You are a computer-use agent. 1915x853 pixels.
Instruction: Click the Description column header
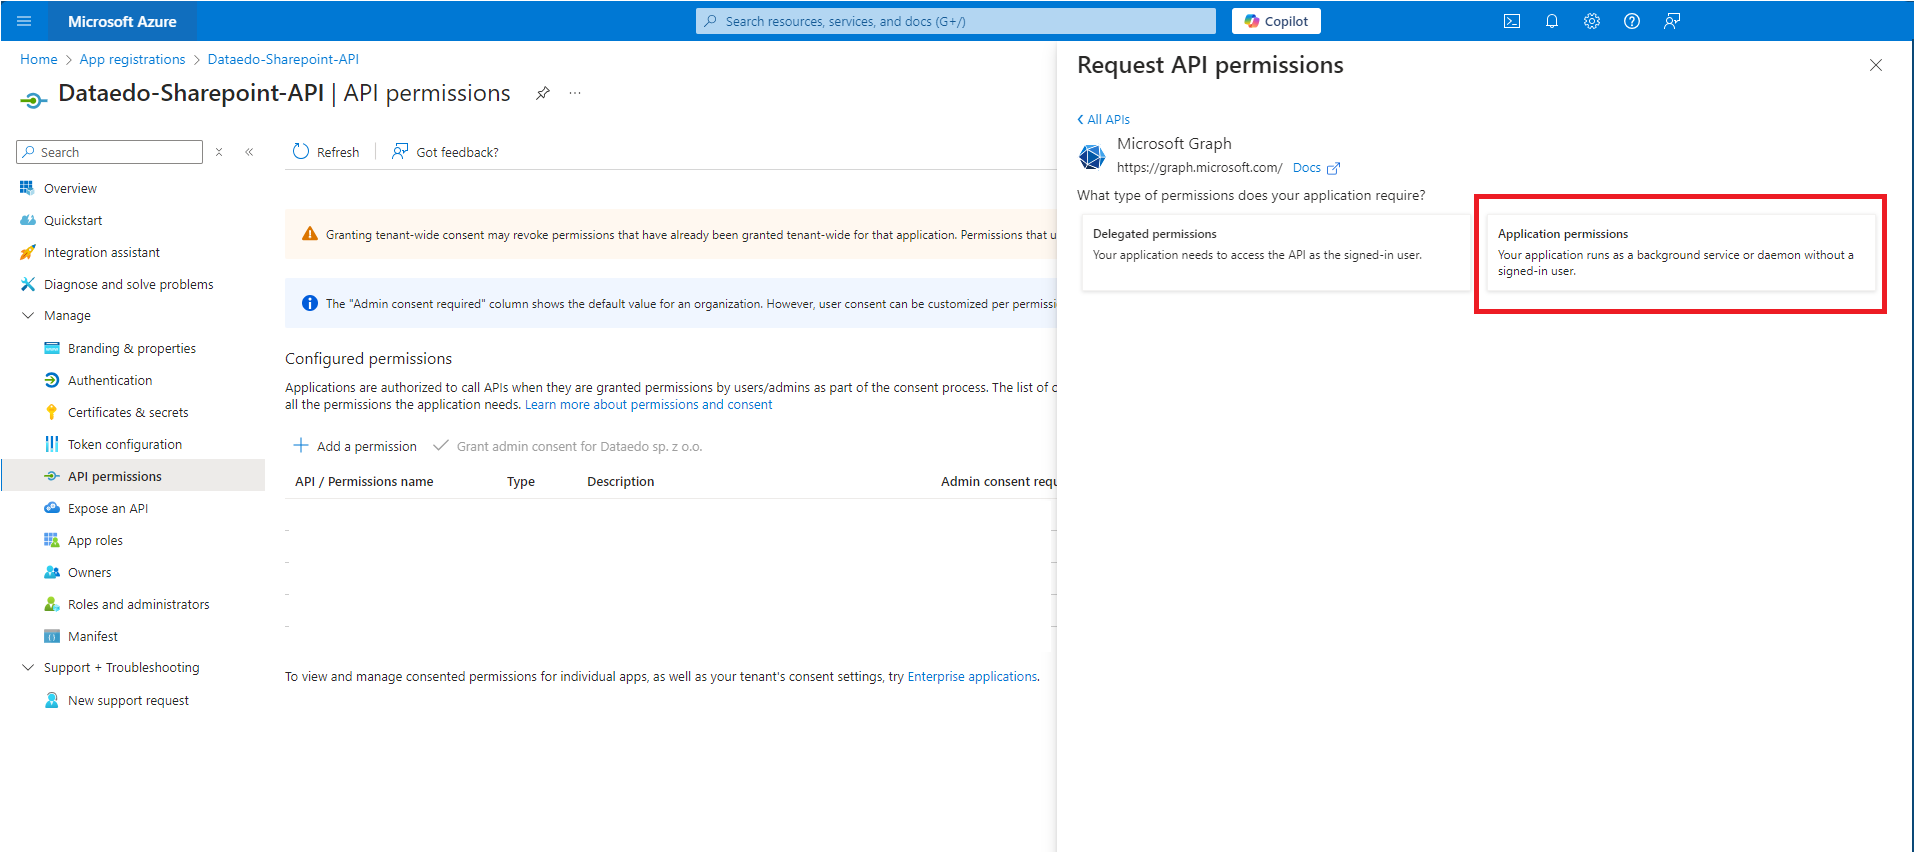pos(621,482)
